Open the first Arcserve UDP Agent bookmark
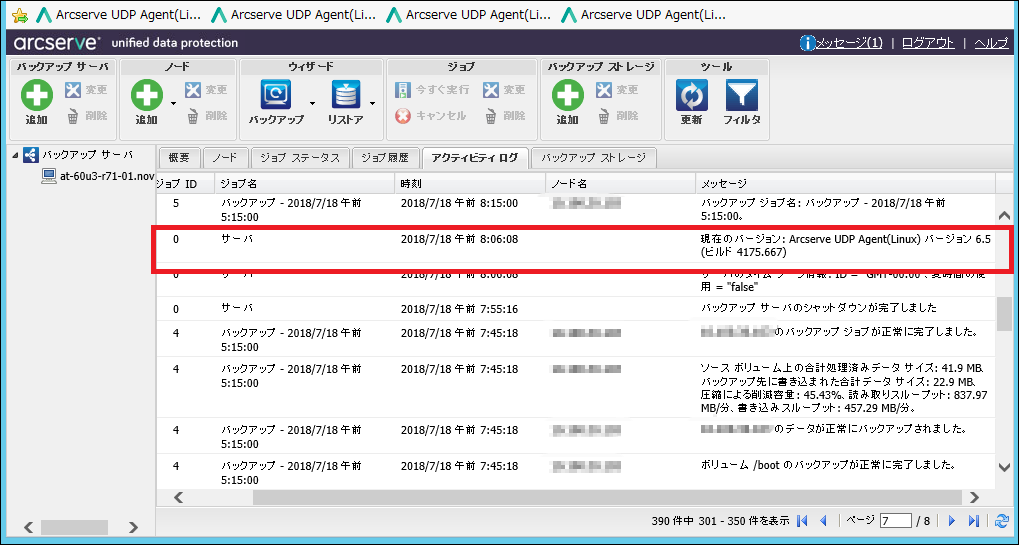The height and width of the screenshot is (545, 1019). [118, 14]
